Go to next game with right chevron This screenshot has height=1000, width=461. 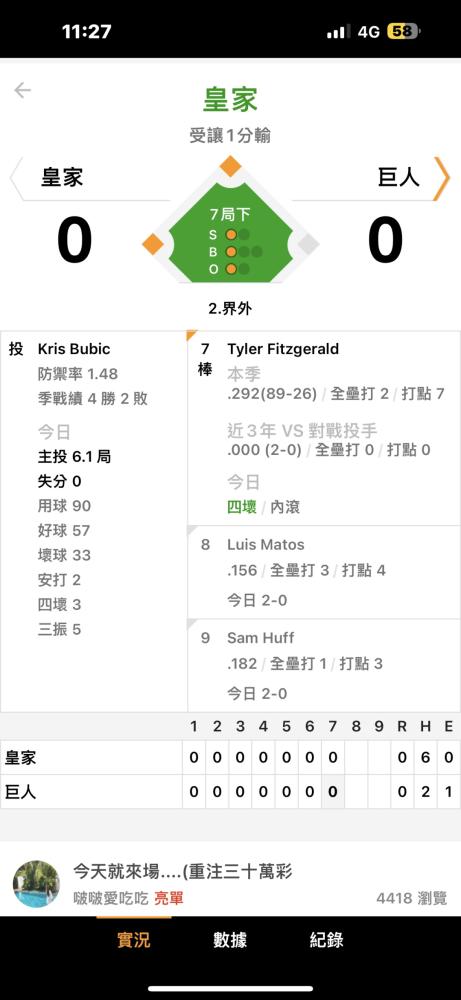pos(441,178)
